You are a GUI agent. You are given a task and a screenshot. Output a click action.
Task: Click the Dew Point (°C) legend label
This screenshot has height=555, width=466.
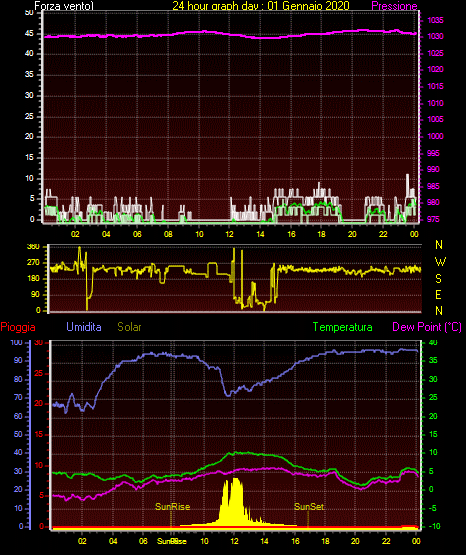[427, 327]
